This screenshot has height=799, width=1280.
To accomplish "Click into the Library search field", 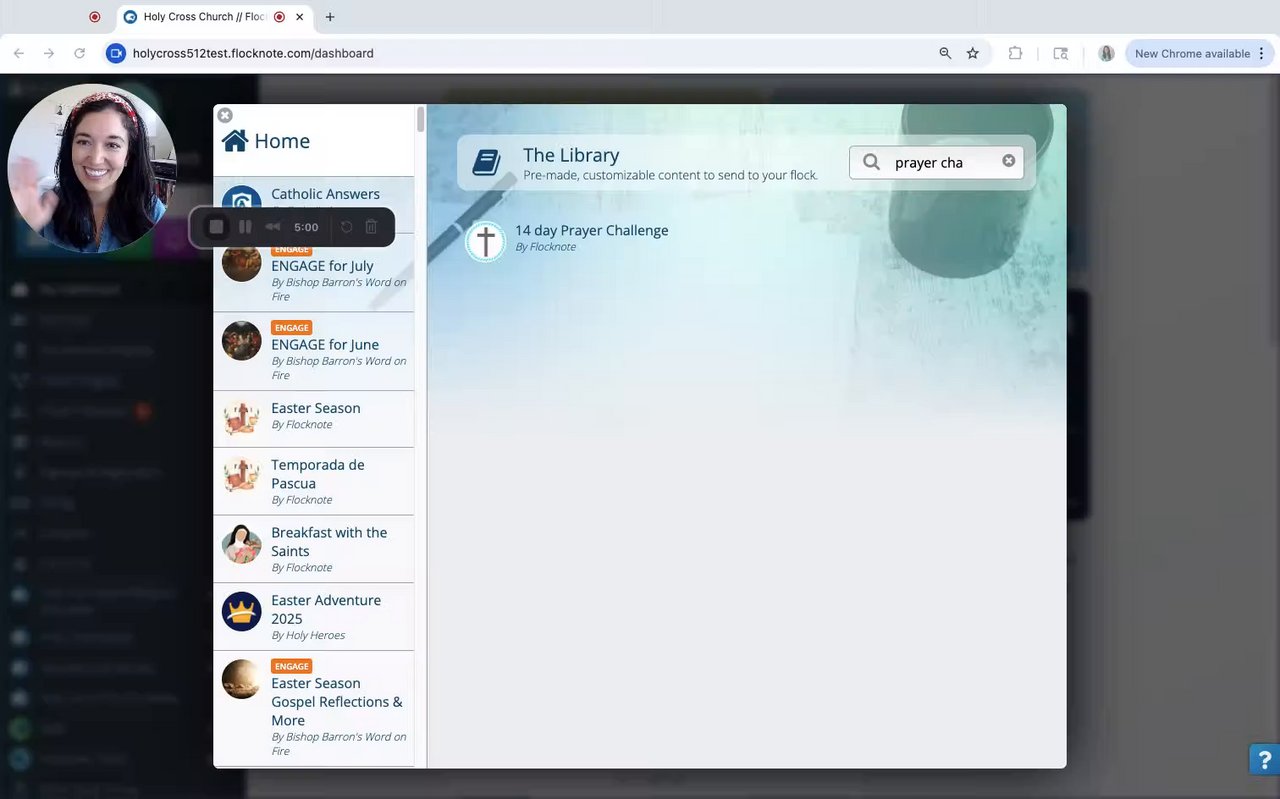I will coord(936,162).
